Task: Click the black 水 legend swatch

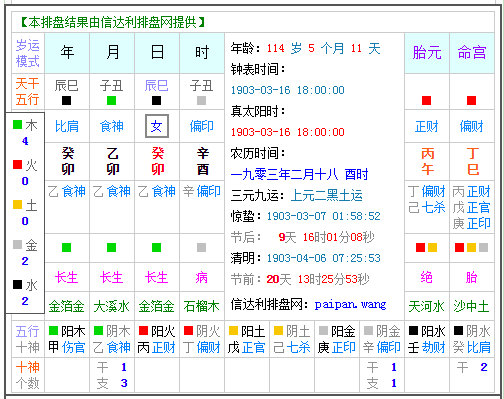Action: [17, 284]
